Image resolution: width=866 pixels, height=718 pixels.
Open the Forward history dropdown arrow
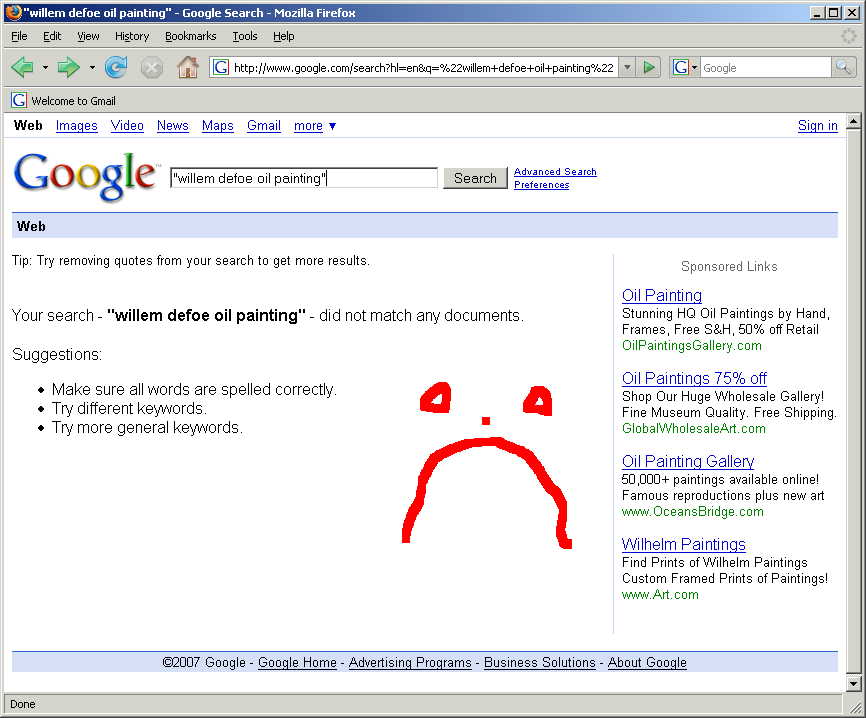tap(92, 67)
